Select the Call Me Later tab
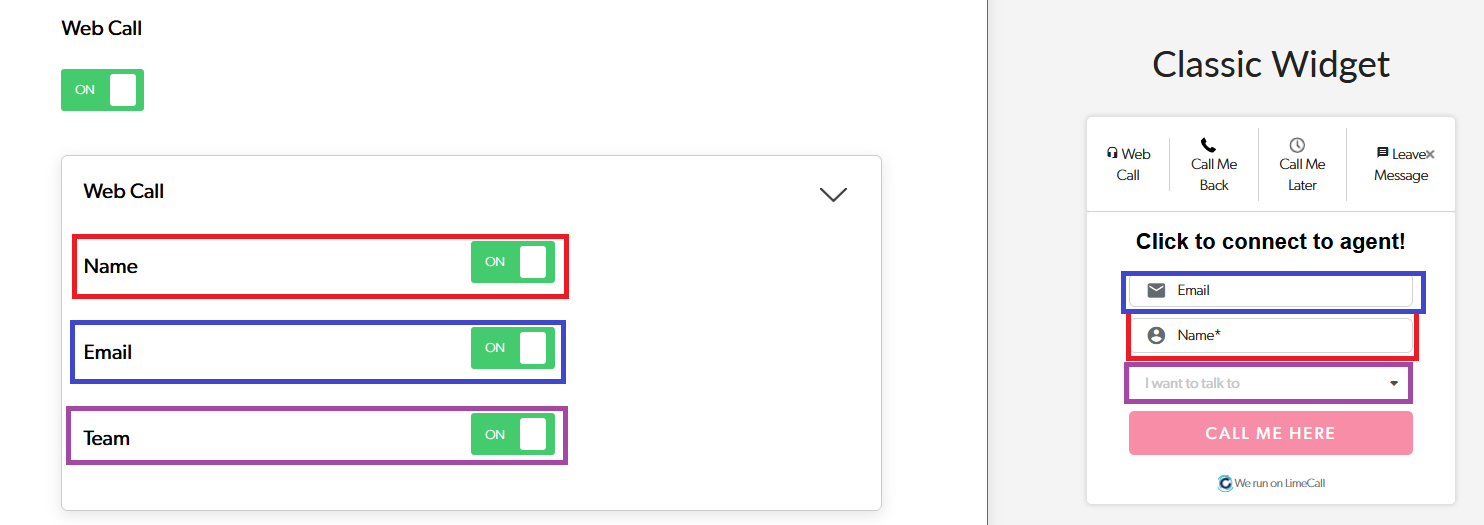 (x=1302, y=174)
